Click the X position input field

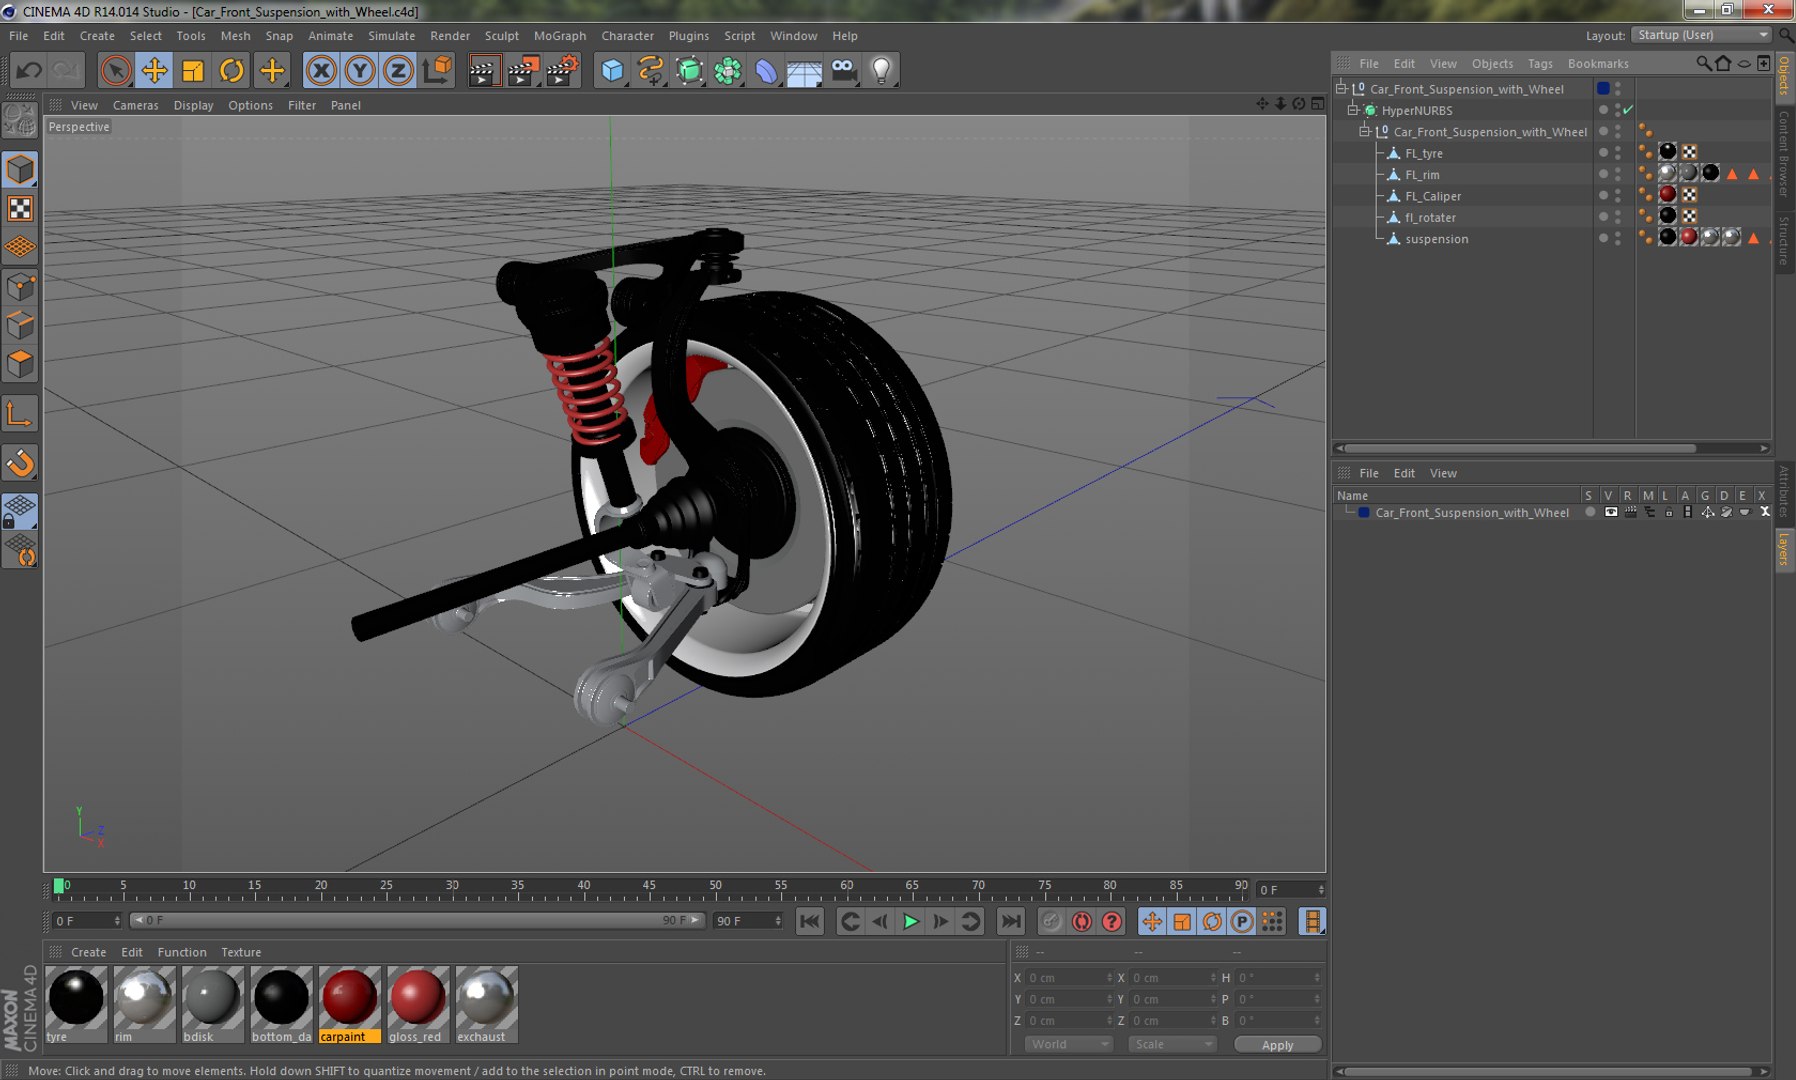point(1067,978)
